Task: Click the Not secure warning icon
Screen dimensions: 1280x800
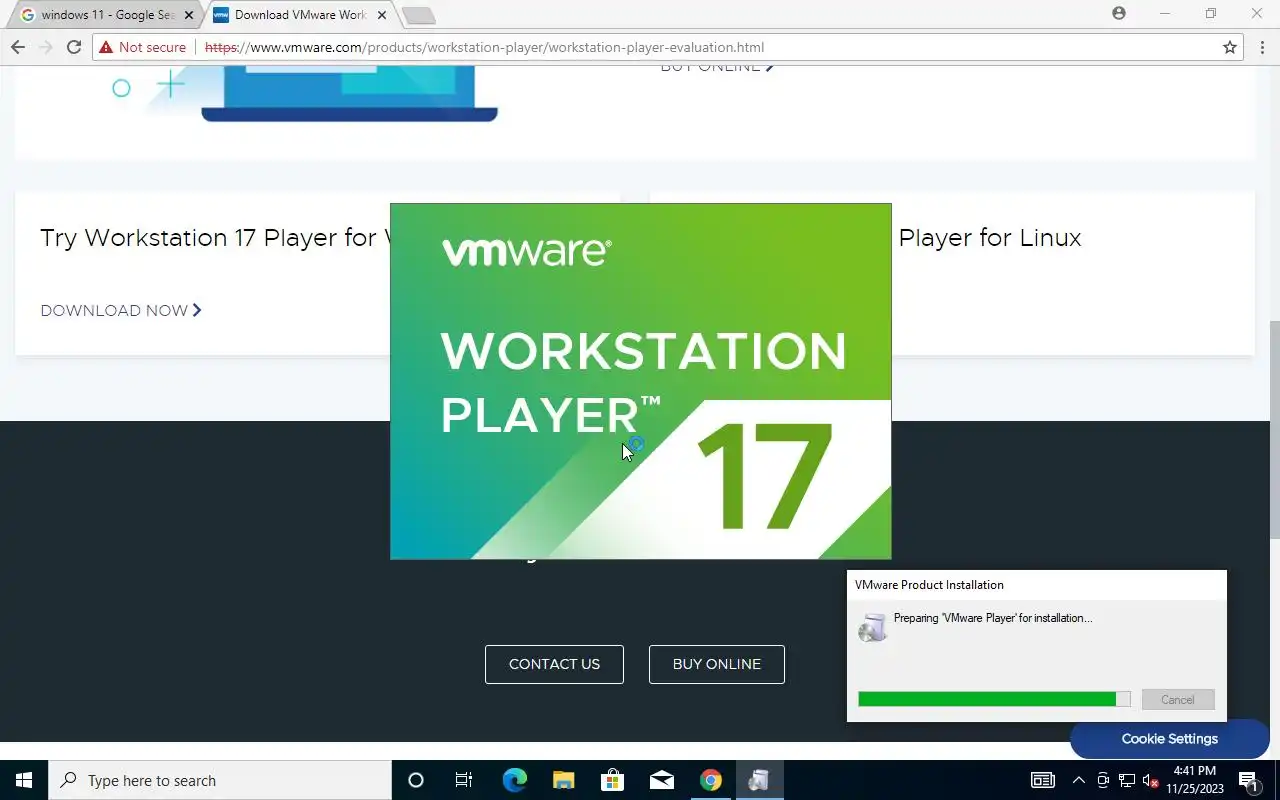Action: pyautogui.click(x=106, y=47)
